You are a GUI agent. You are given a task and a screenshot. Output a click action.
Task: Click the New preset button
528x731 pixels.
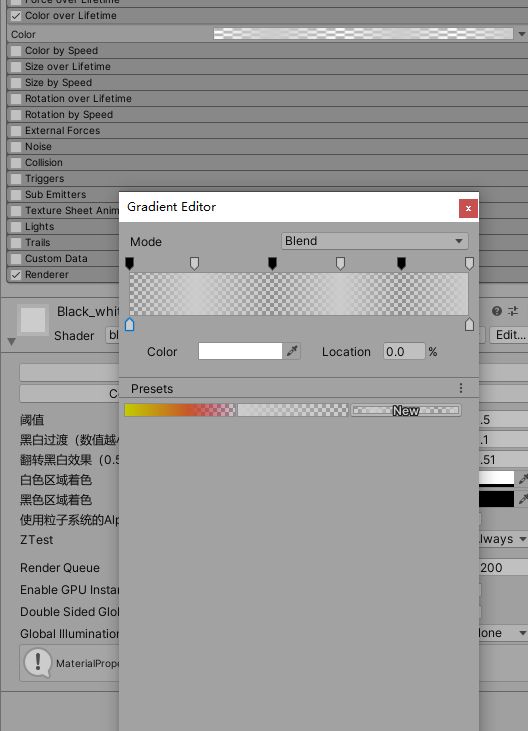click(406, 410)
